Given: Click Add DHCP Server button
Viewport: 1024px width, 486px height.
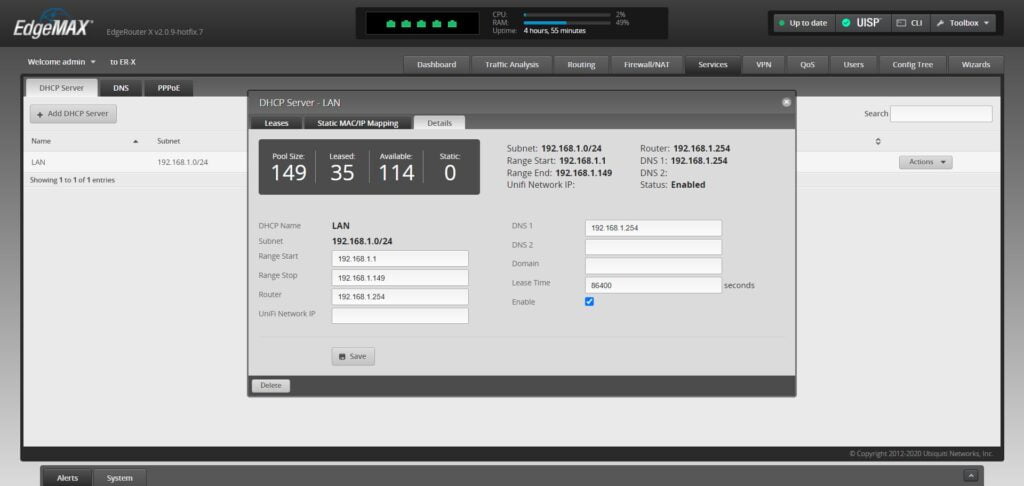Looking at the screenshot, I should 73,114.
